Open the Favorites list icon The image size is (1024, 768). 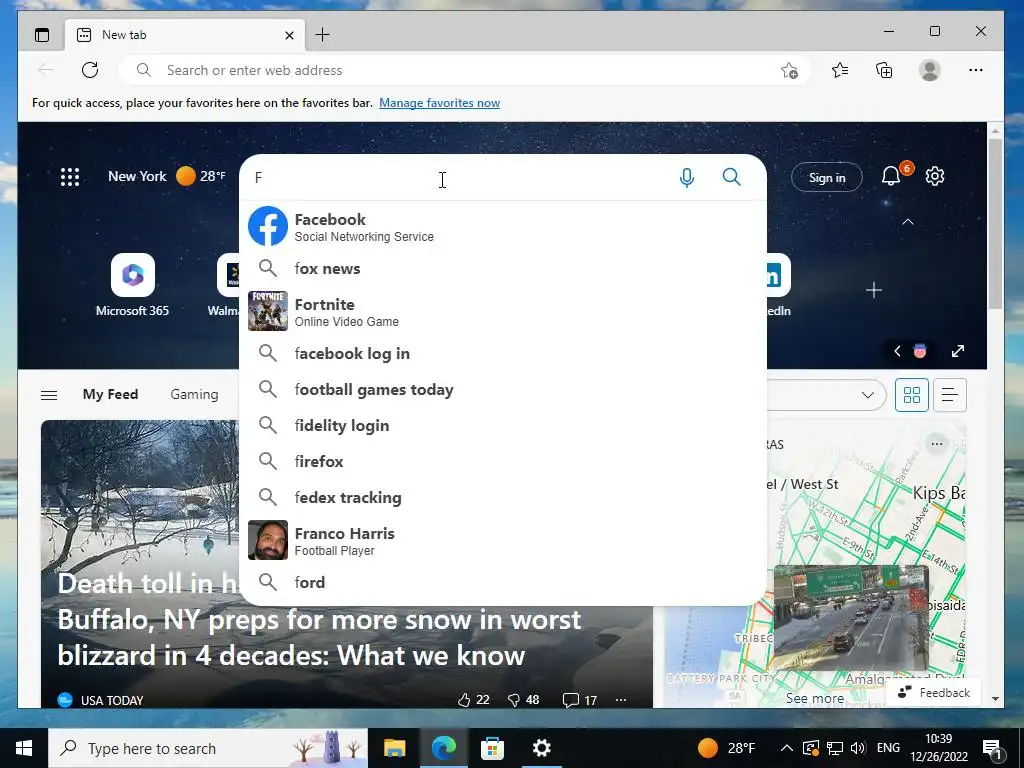click(840, 70)
